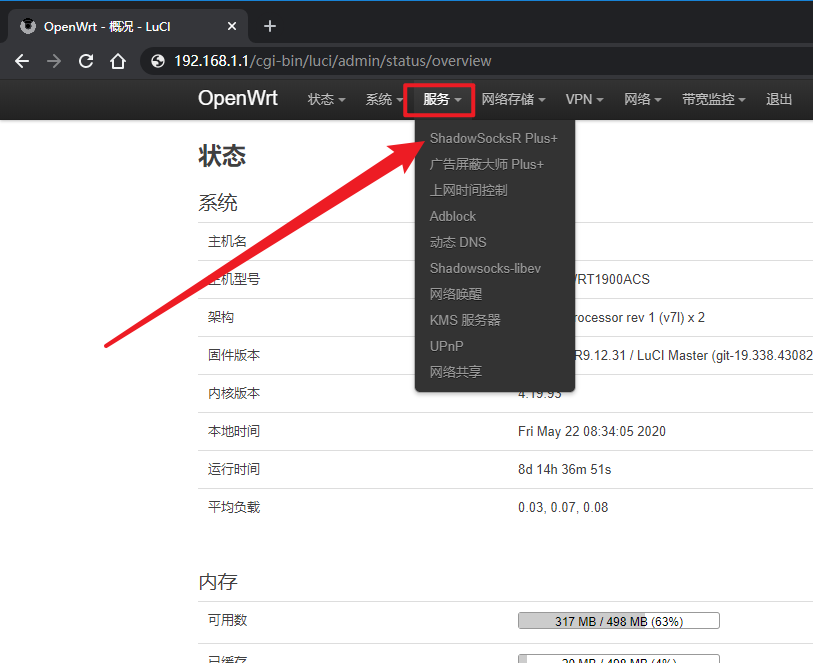
Task: Expand the 状态 dropdown menu
Action: coord(326,99)
